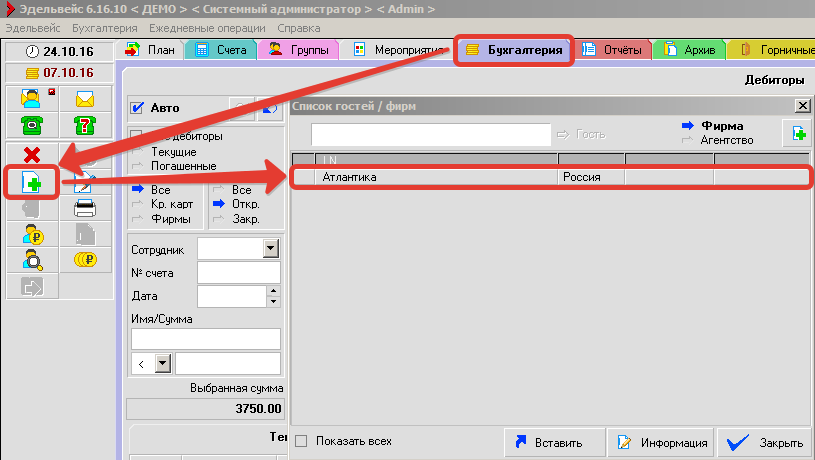Click add new firm icon in dialog
This screenshot has height=460, width=815.
(797, 134)
